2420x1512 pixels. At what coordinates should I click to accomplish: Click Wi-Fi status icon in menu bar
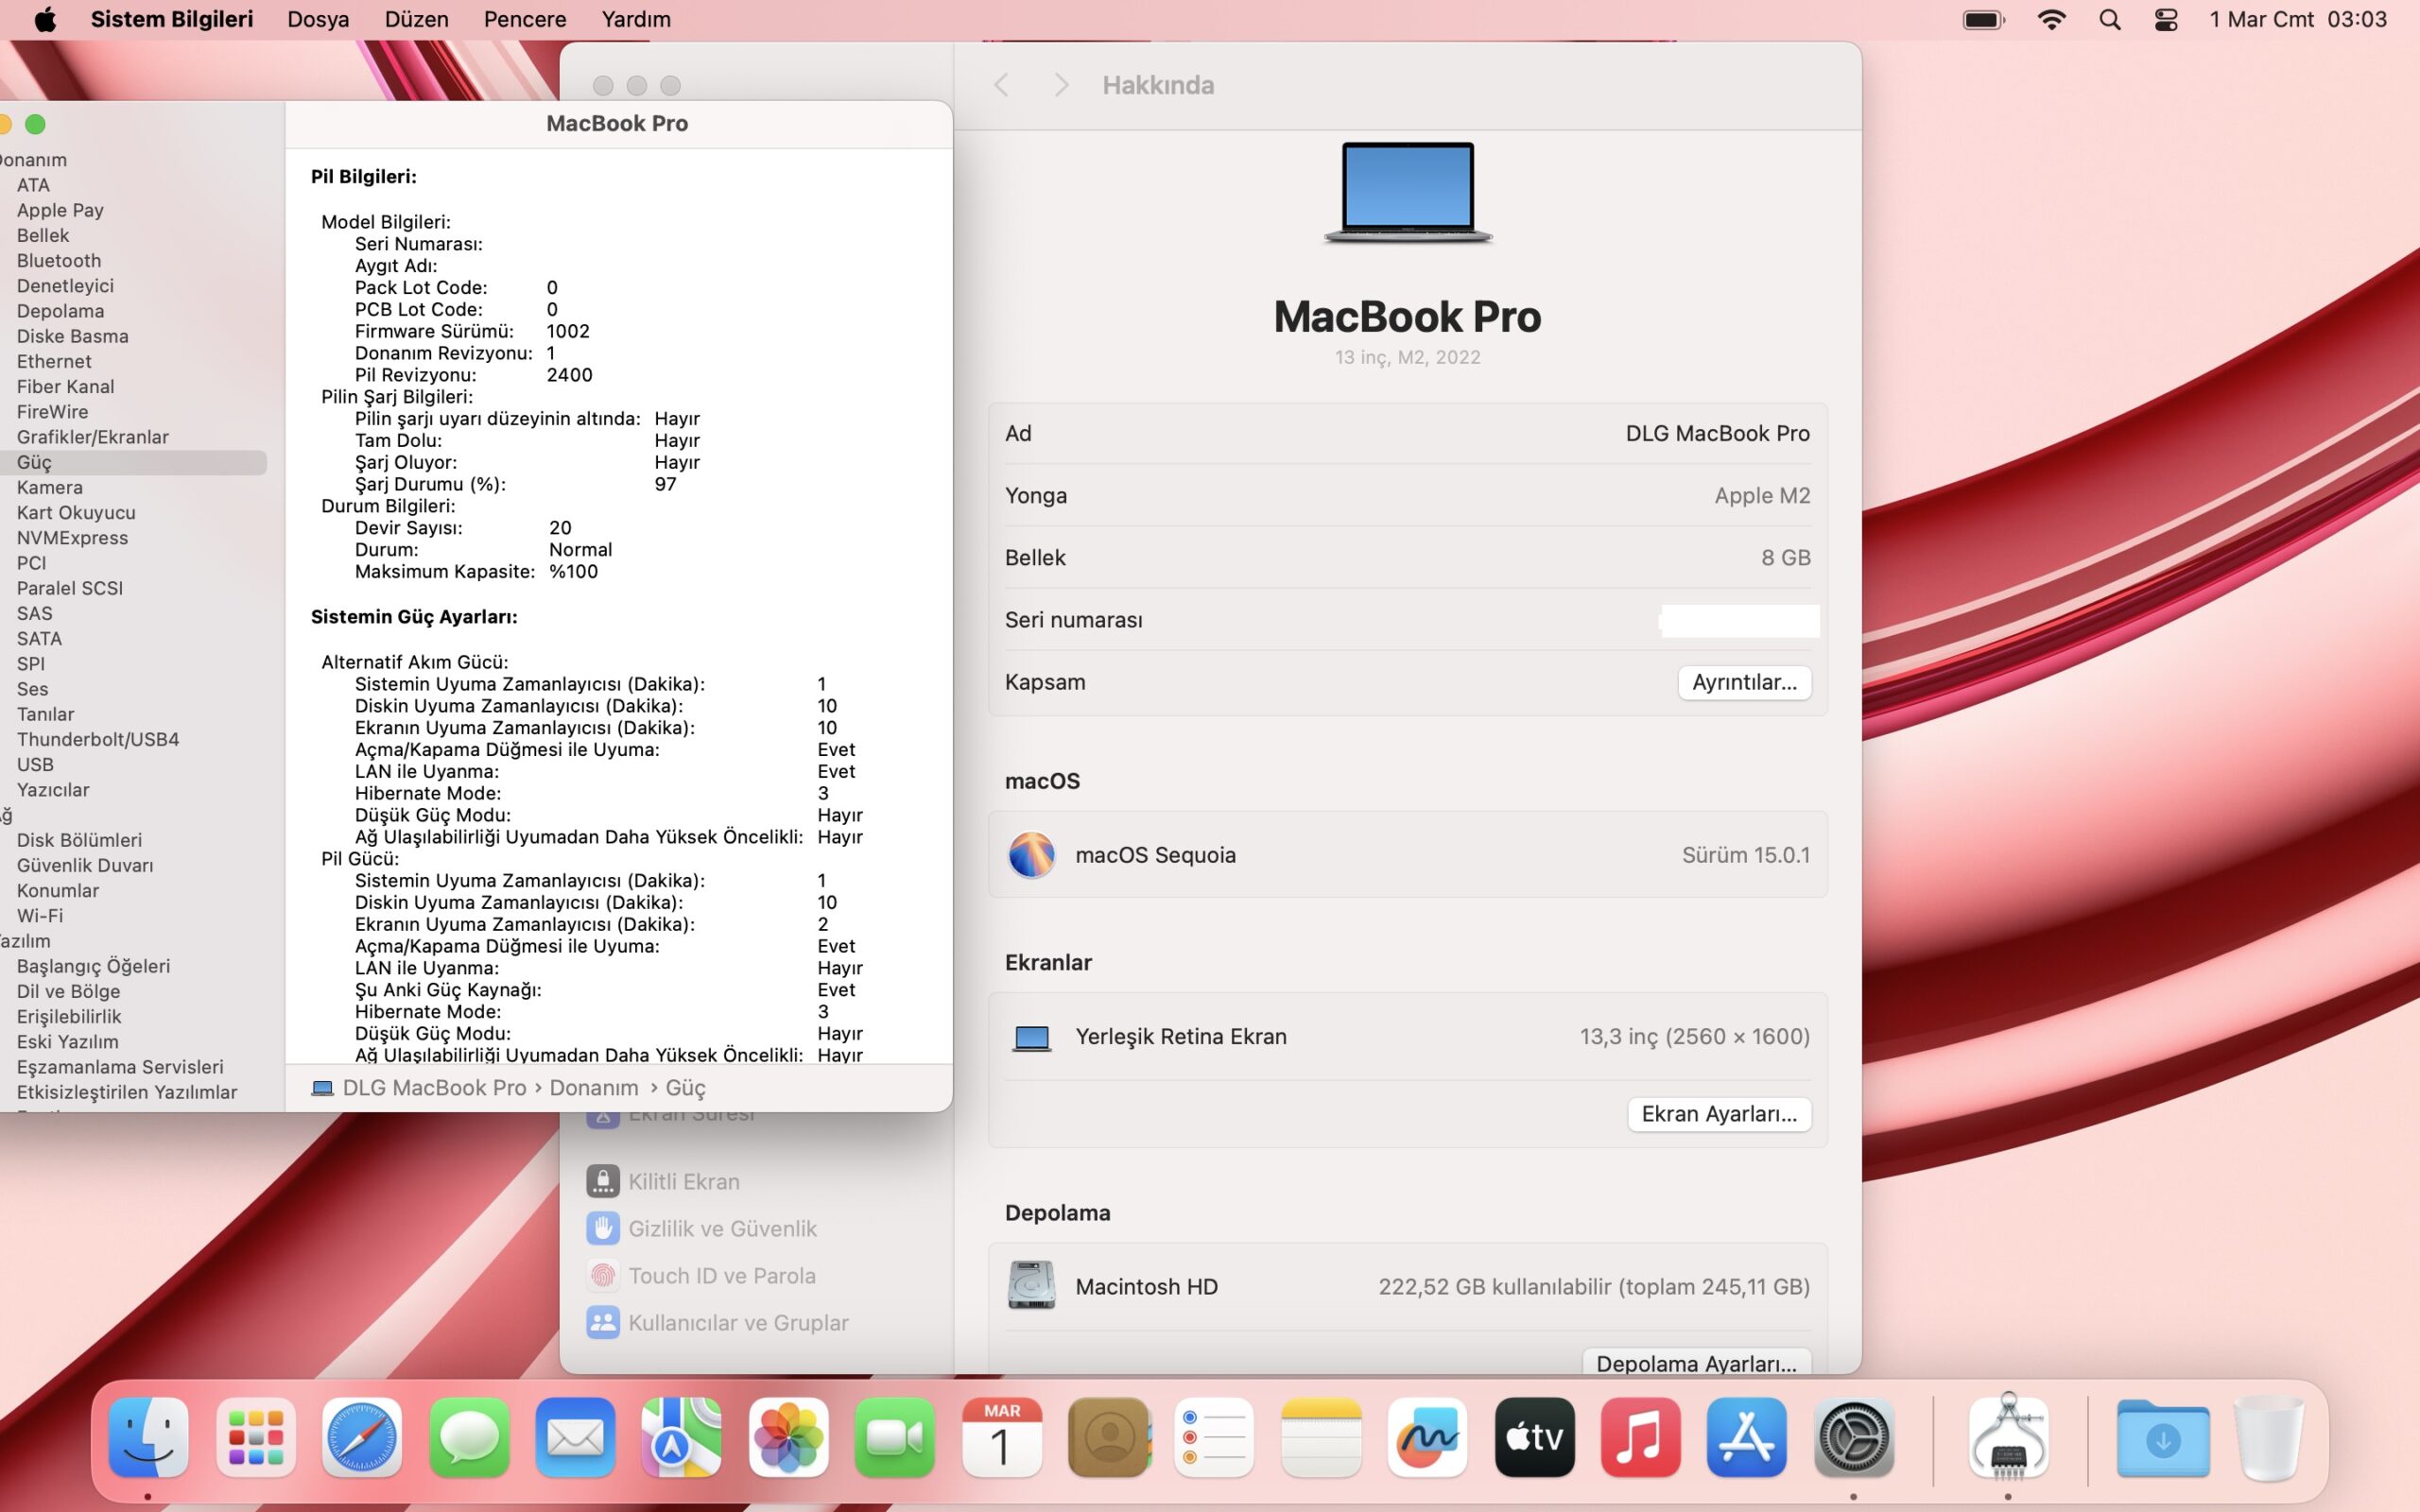pyautogui.click(x=2051, y=19)
